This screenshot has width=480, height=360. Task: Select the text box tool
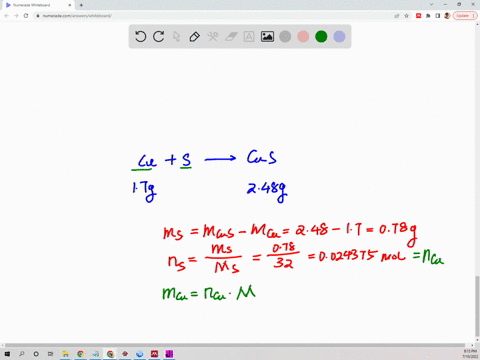coord(249,36)
